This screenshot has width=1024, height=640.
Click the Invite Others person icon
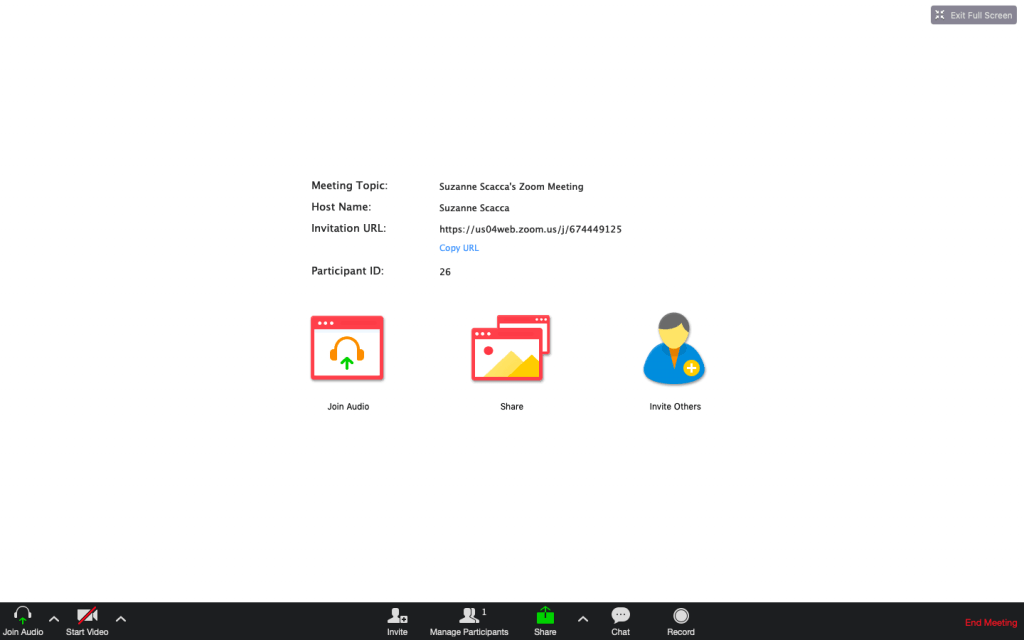coord(675,348)
